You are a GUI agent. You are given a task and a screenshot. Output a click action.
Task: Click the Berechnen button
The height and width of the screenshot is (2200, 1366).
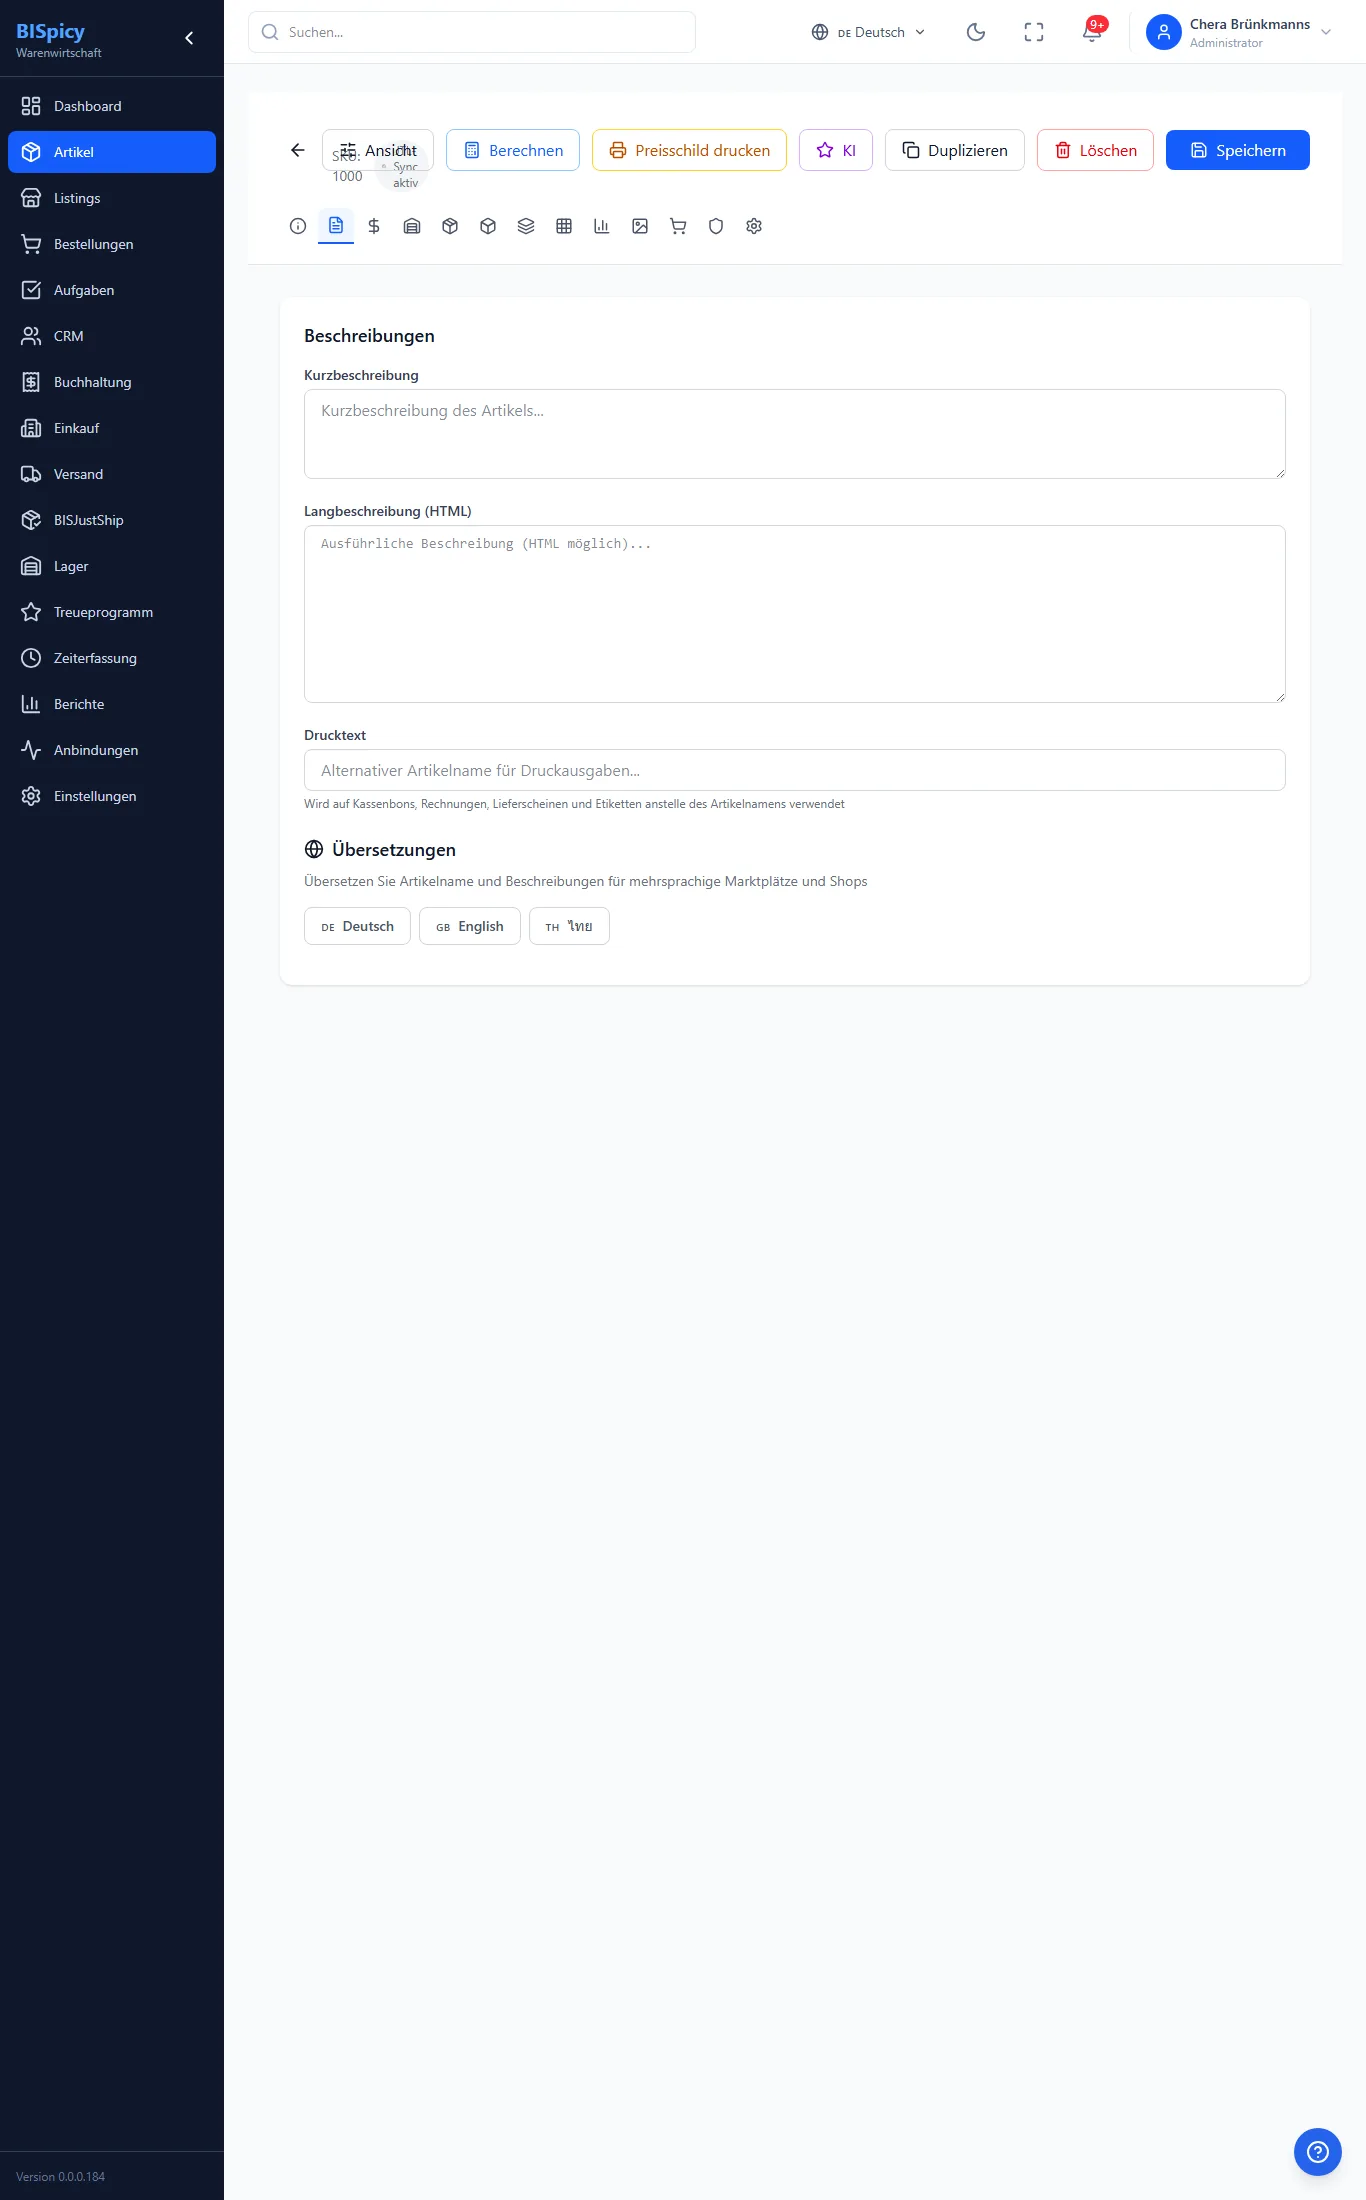pos(513,150)
